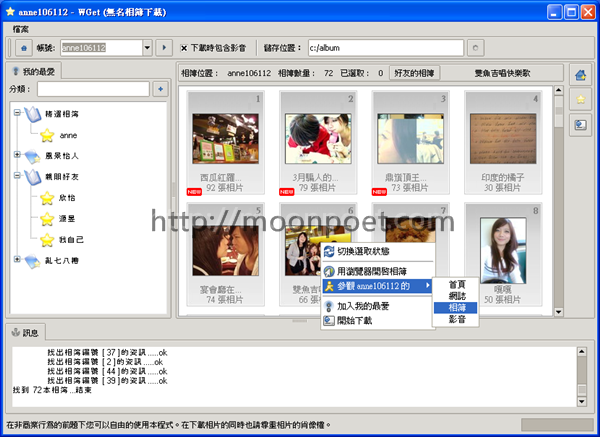This screenshot has height=437, width=600.
Task: Click the 雙魚吉唱快樂歌 header button
Action: point(502,73)
